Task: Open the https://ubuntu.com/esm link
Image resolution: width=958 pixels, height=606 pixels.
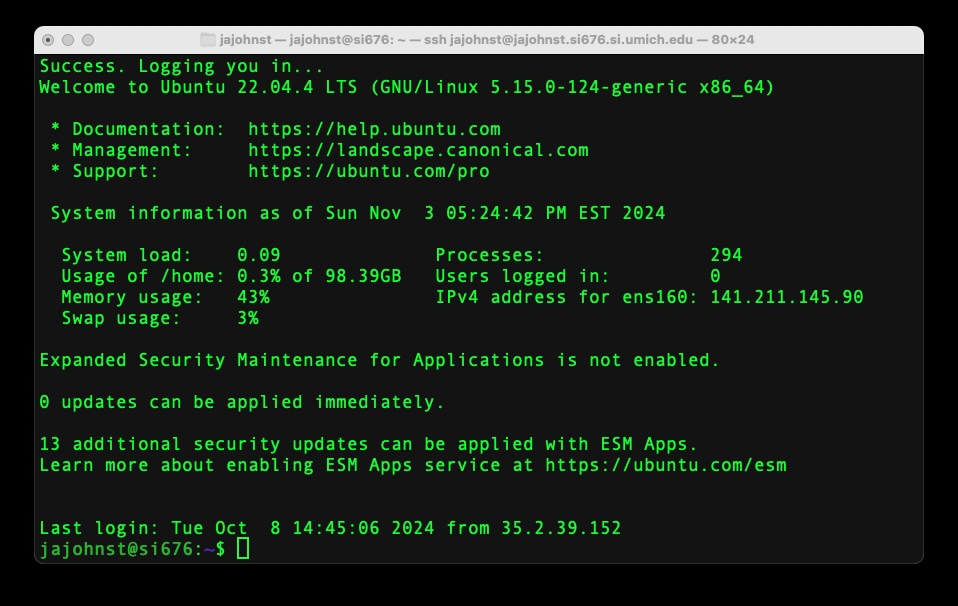Action: [666, 465]
